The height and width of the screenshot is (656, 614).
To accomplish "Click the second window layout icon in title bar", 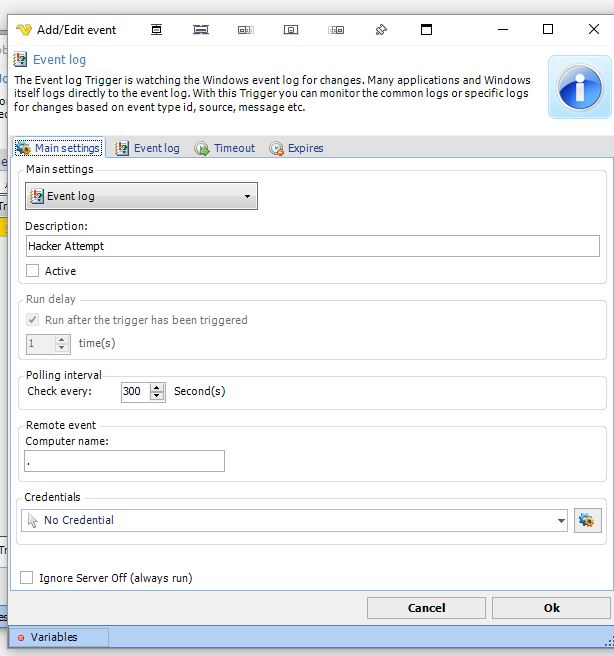I will 201,30.
